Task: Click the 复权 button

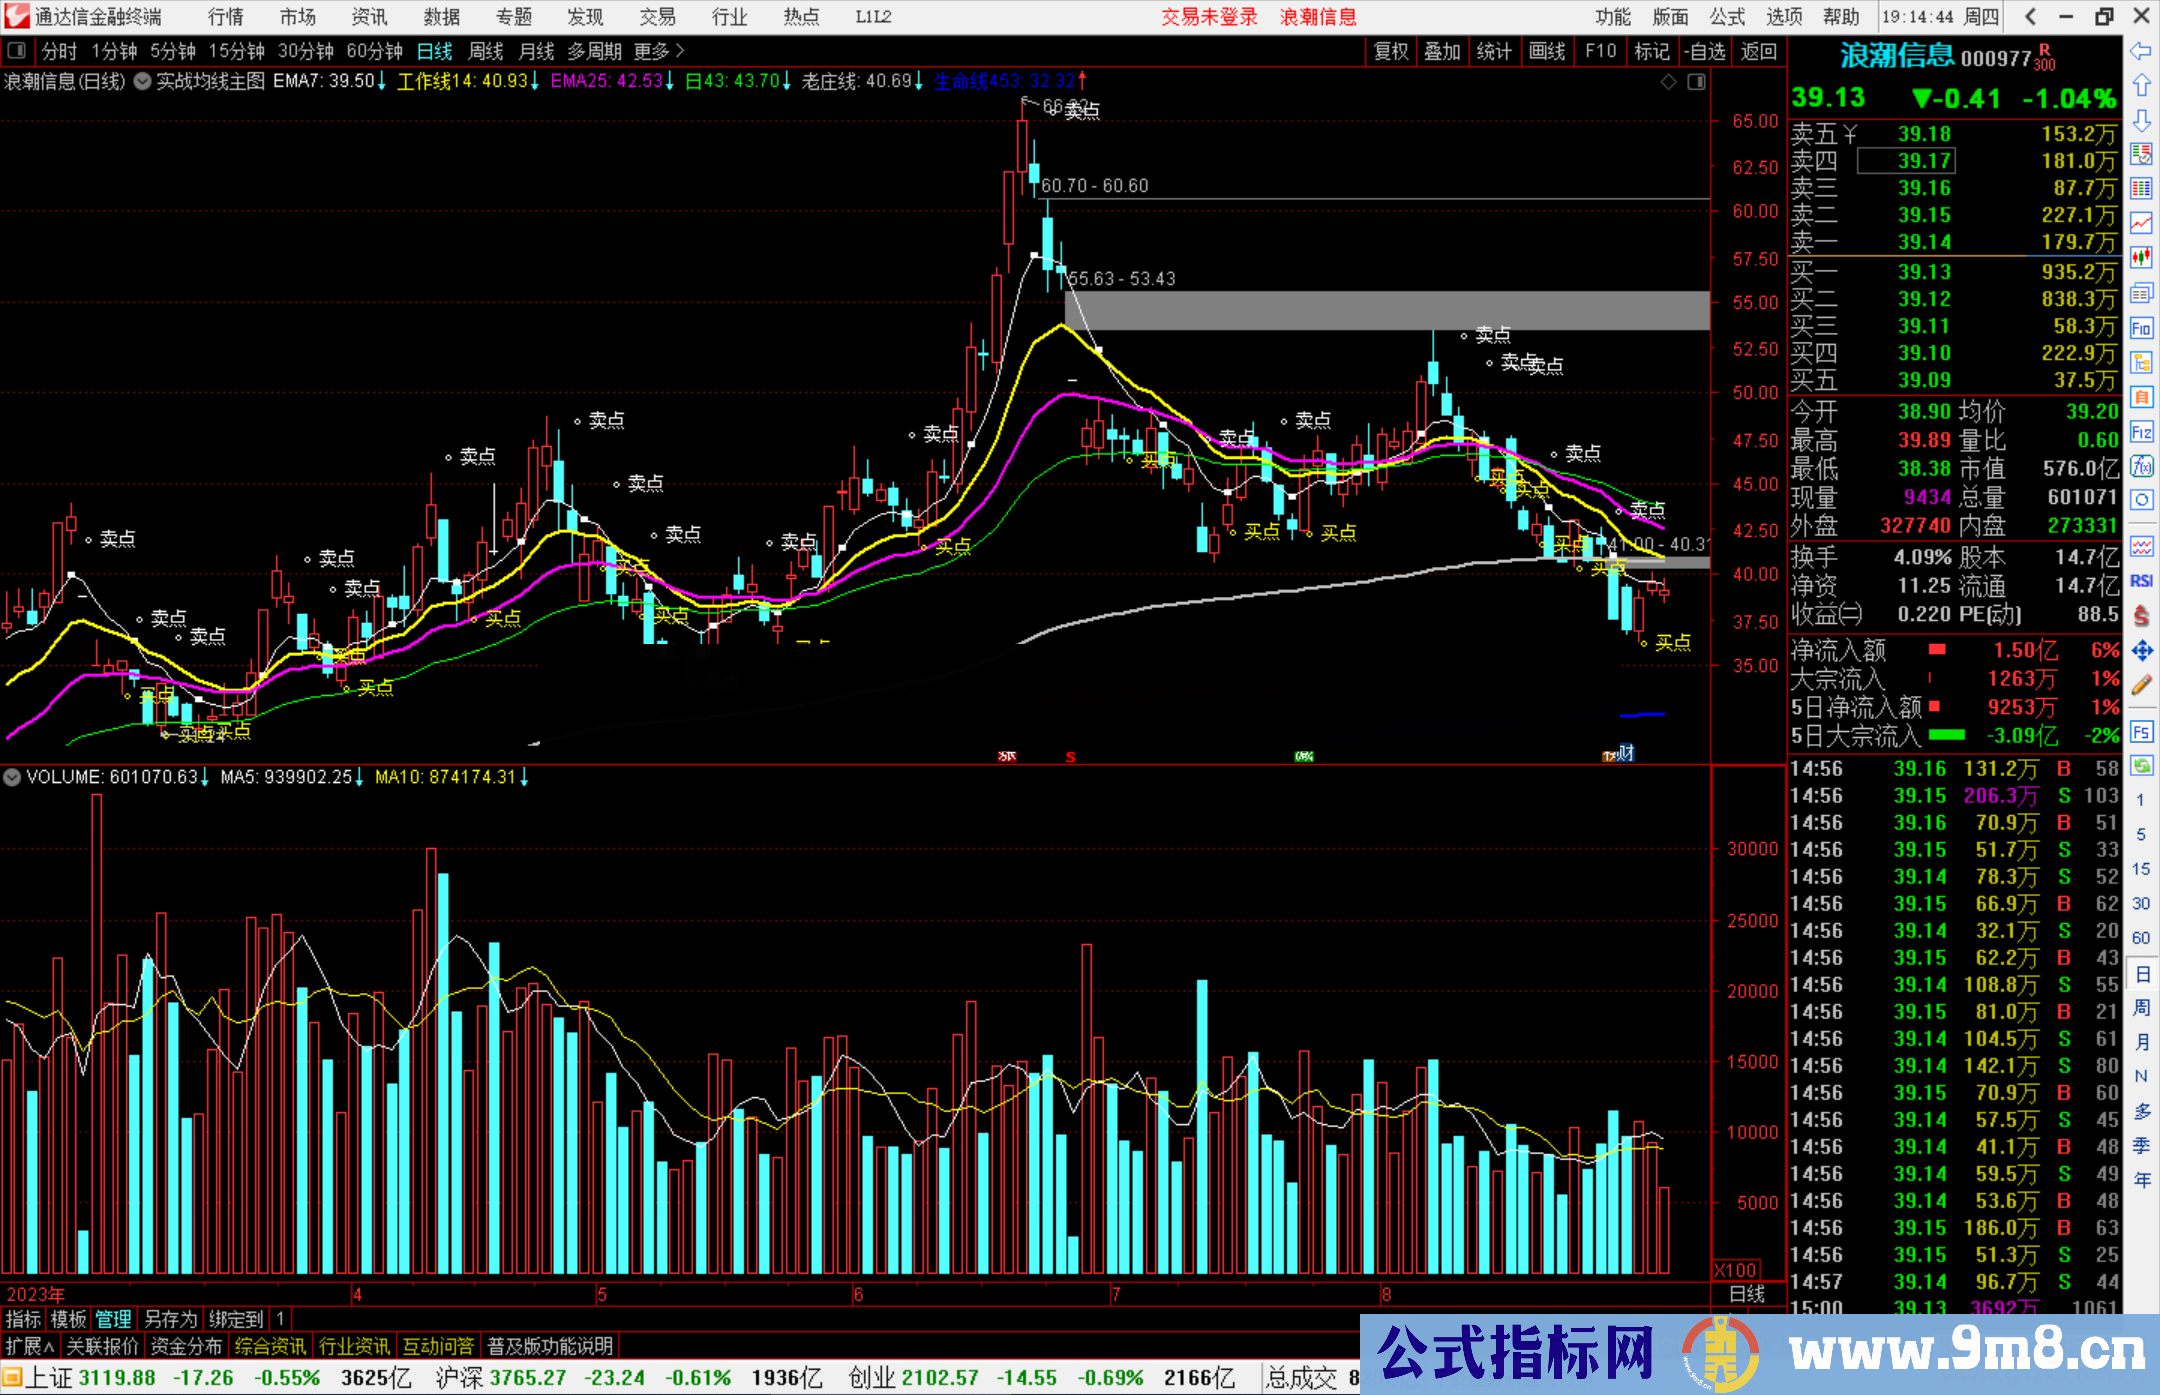Action: pos(1391,50)
